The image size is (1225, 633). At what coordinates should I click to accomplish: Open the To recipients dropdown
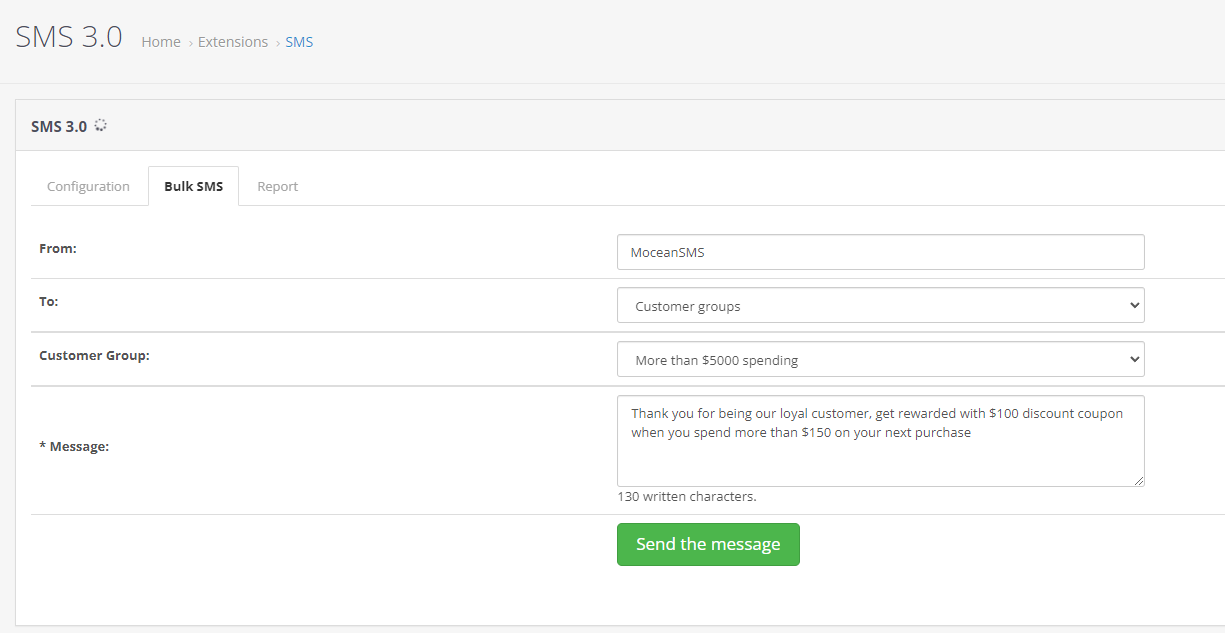click(879, 305)
